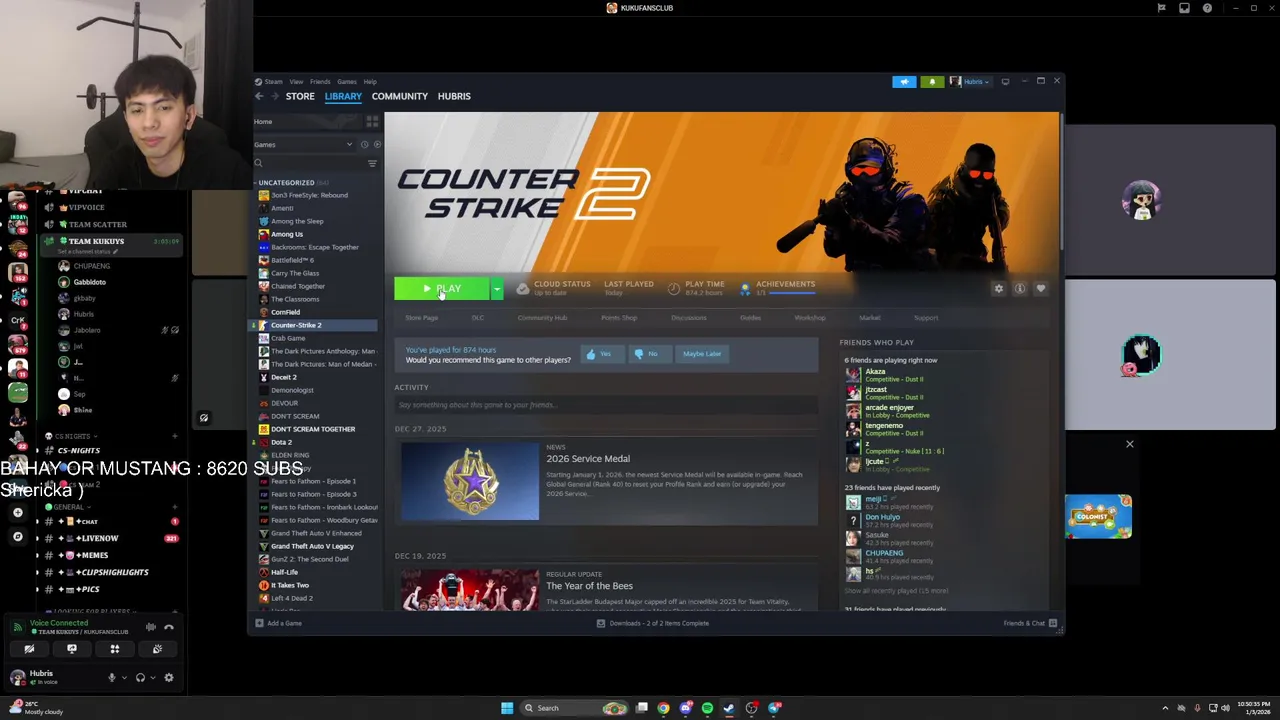Open Discord activities button

[115, 649]
